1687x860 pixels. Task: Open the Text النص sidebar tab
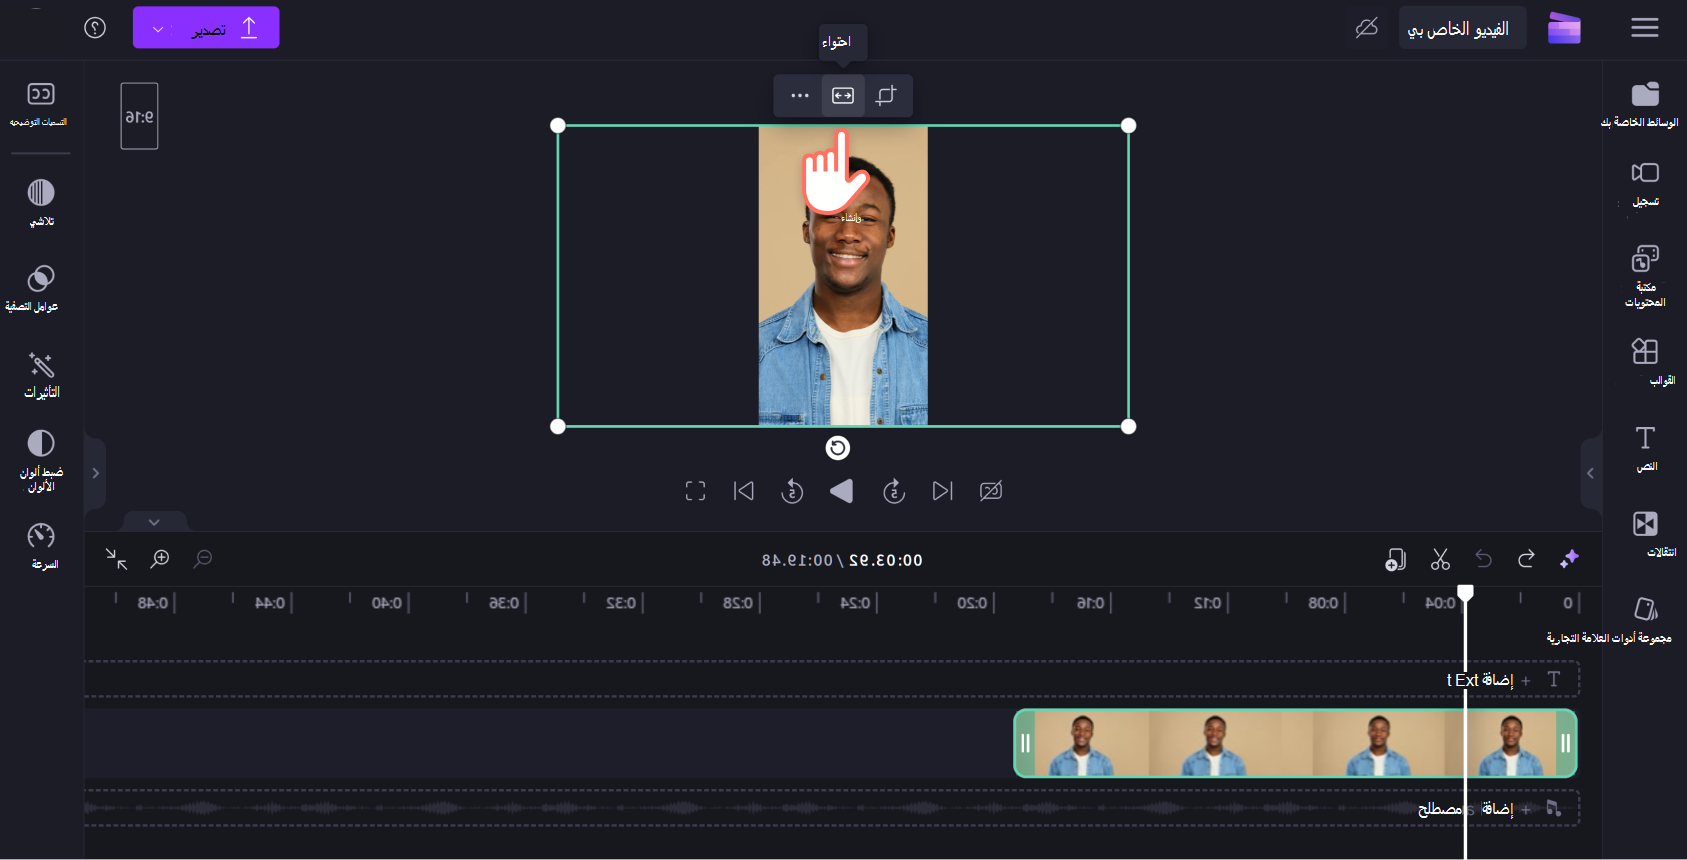pyautogui.click(x=1645, y=447)
